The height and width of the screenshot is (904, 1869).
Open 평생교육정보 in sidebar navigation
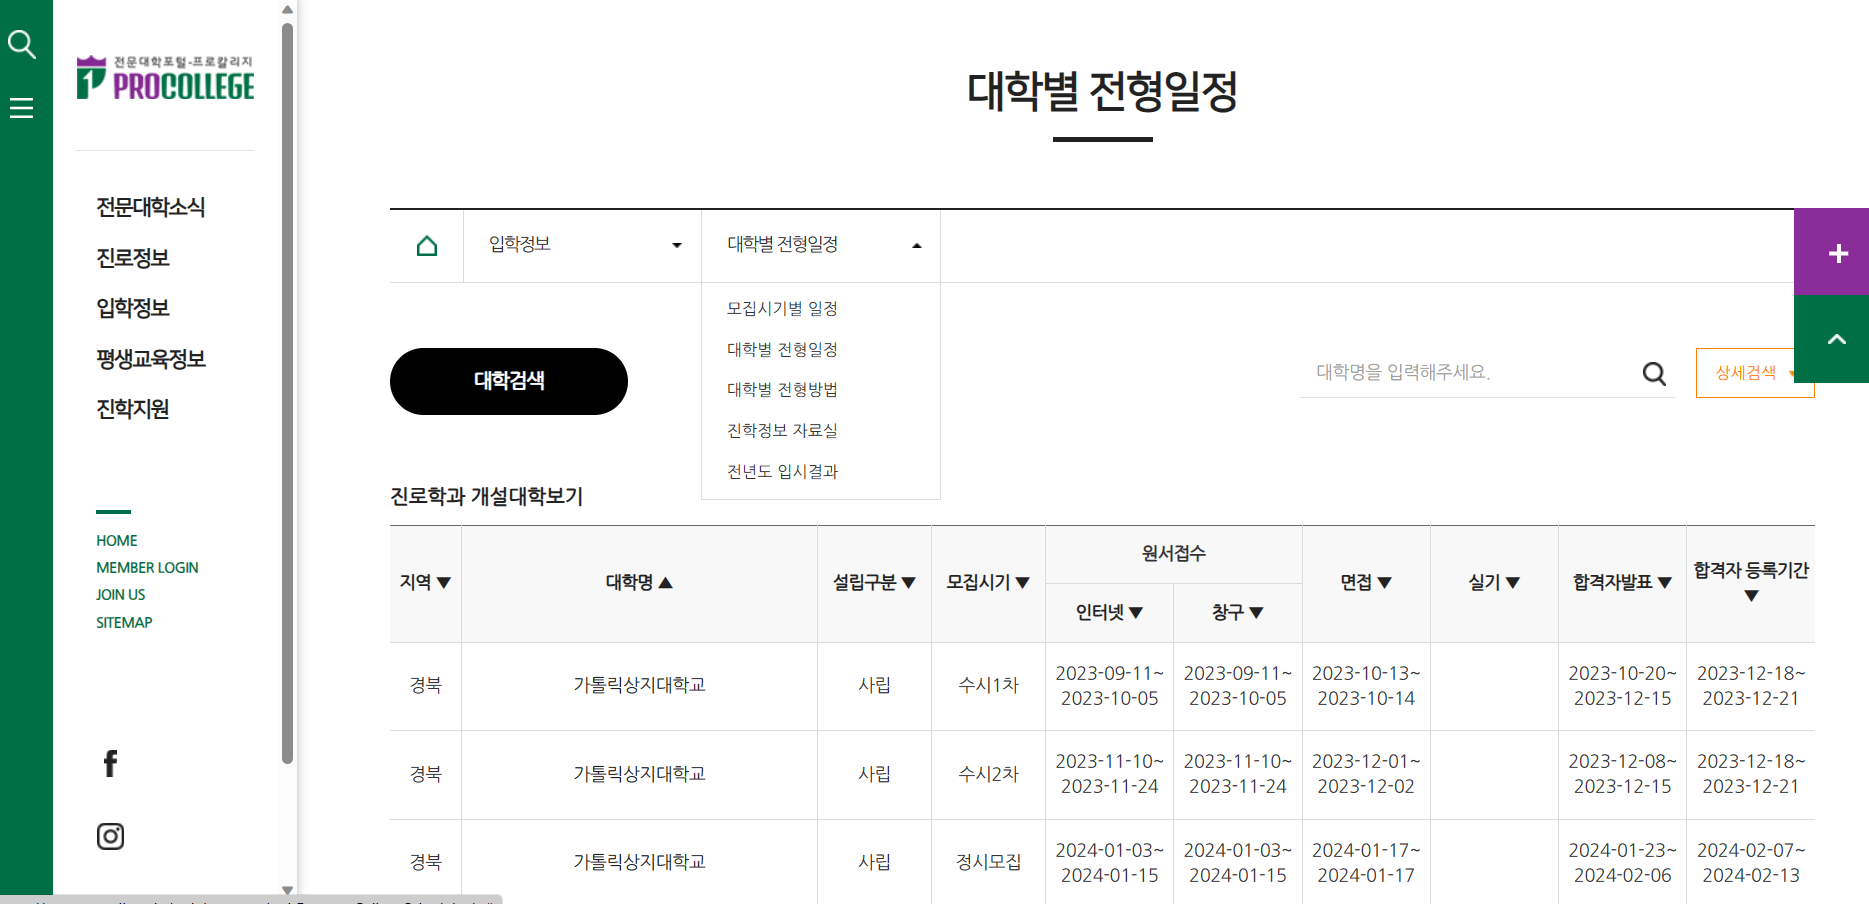pyautogui.click(x=151, y=359)
